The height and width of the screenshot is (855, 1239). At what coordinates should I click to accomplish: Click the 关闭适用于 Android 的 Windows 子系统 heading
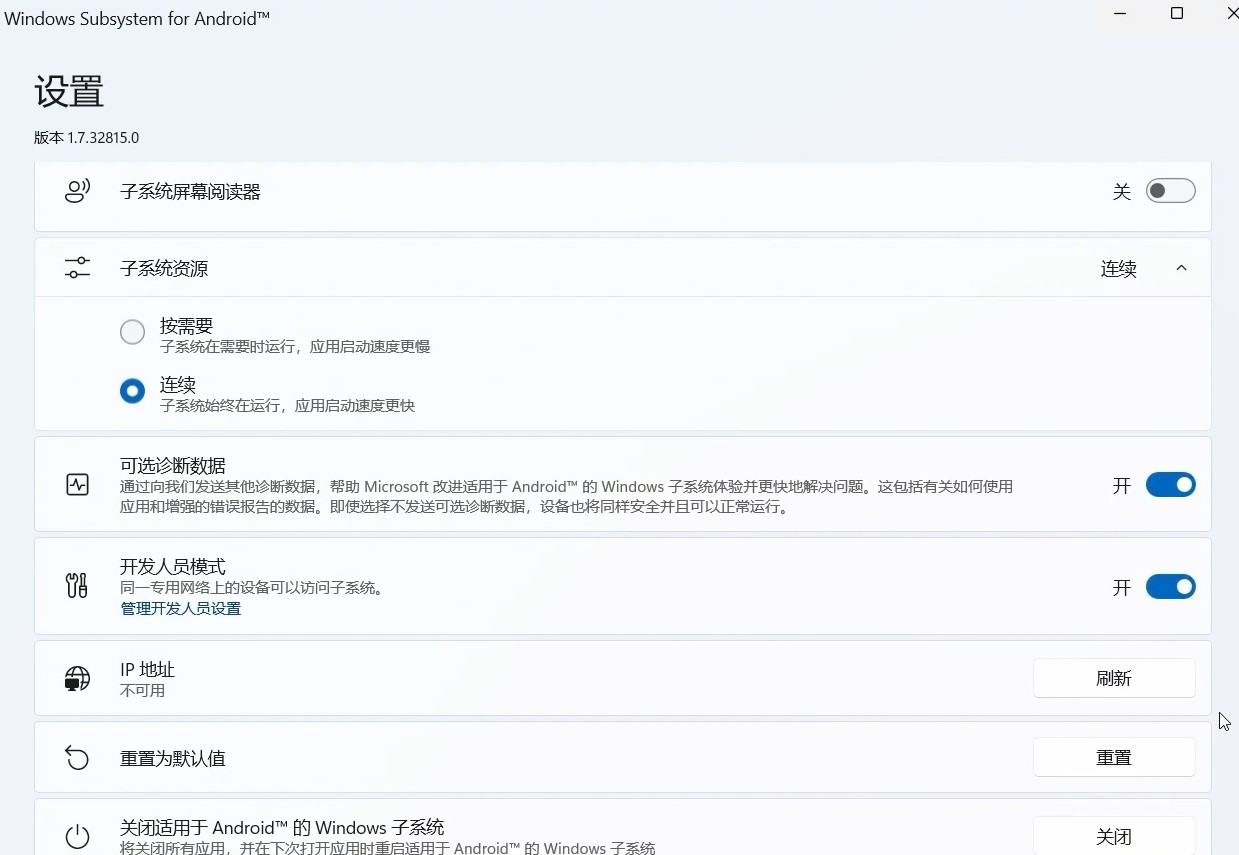tap(282, 828)
